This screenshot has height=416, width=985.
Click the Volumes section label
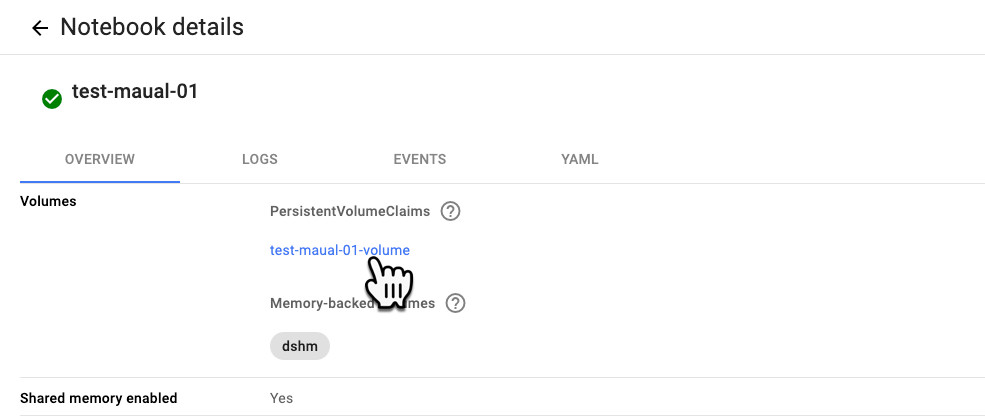pyautogui.click(x=48, y=201)
